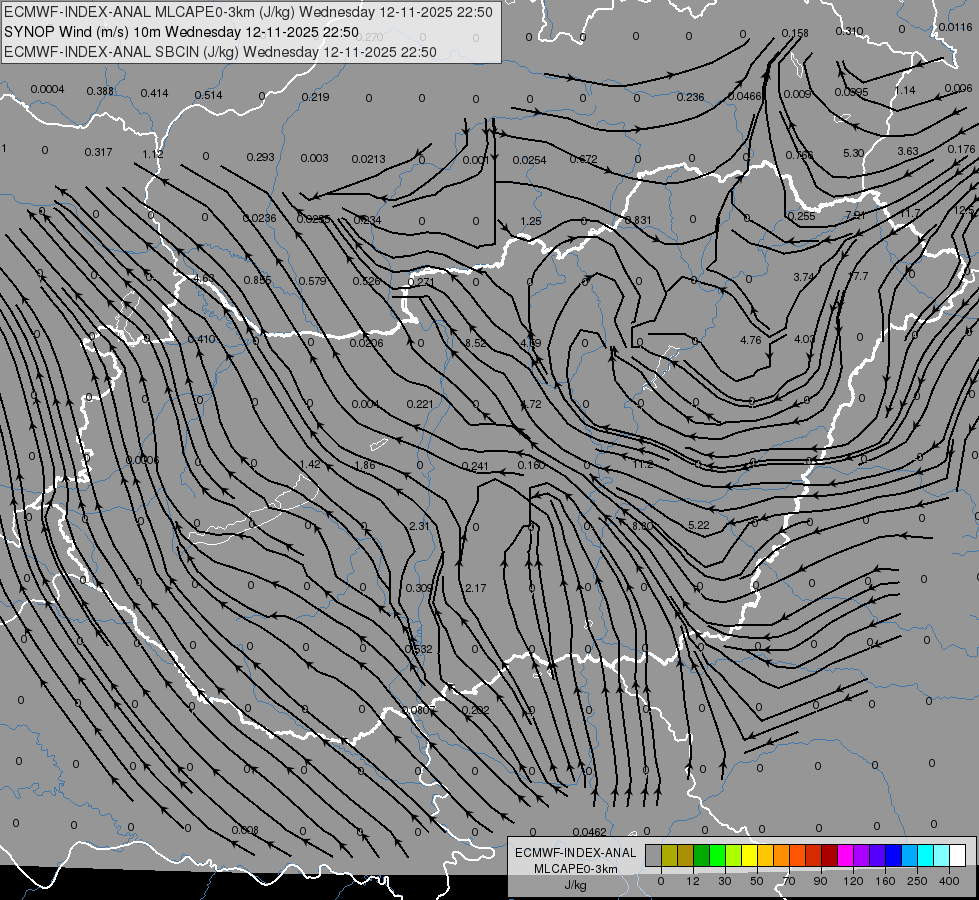Click the map value '17.7'

click(x=858, y=276)
